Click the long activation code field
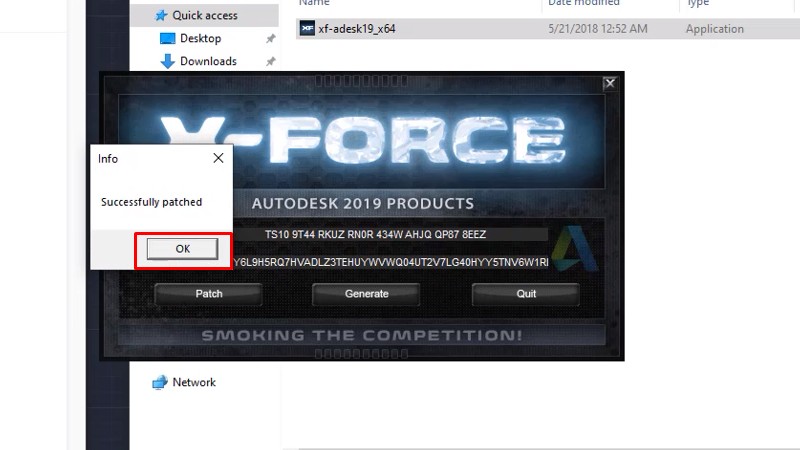The height and width of the screenshot is (450, 800). point(390,262)
